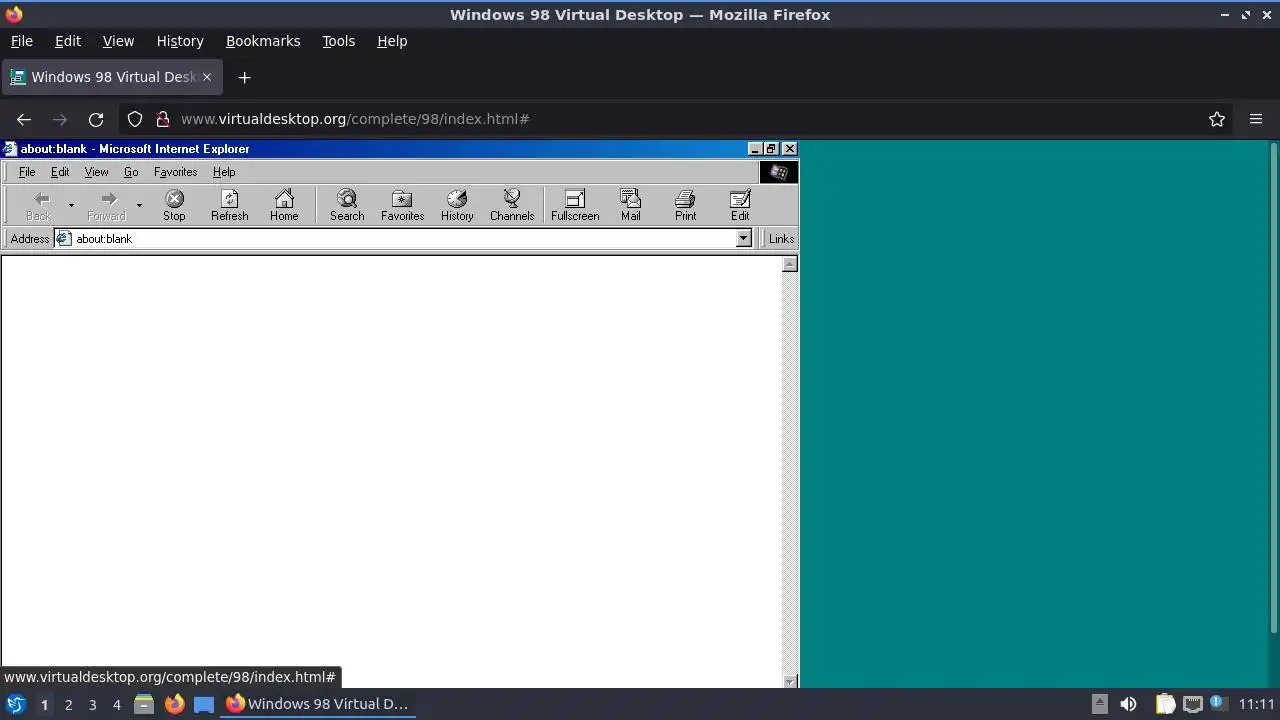
Task: Stop page loading in Internet Explorer
Action: point(174,205)
